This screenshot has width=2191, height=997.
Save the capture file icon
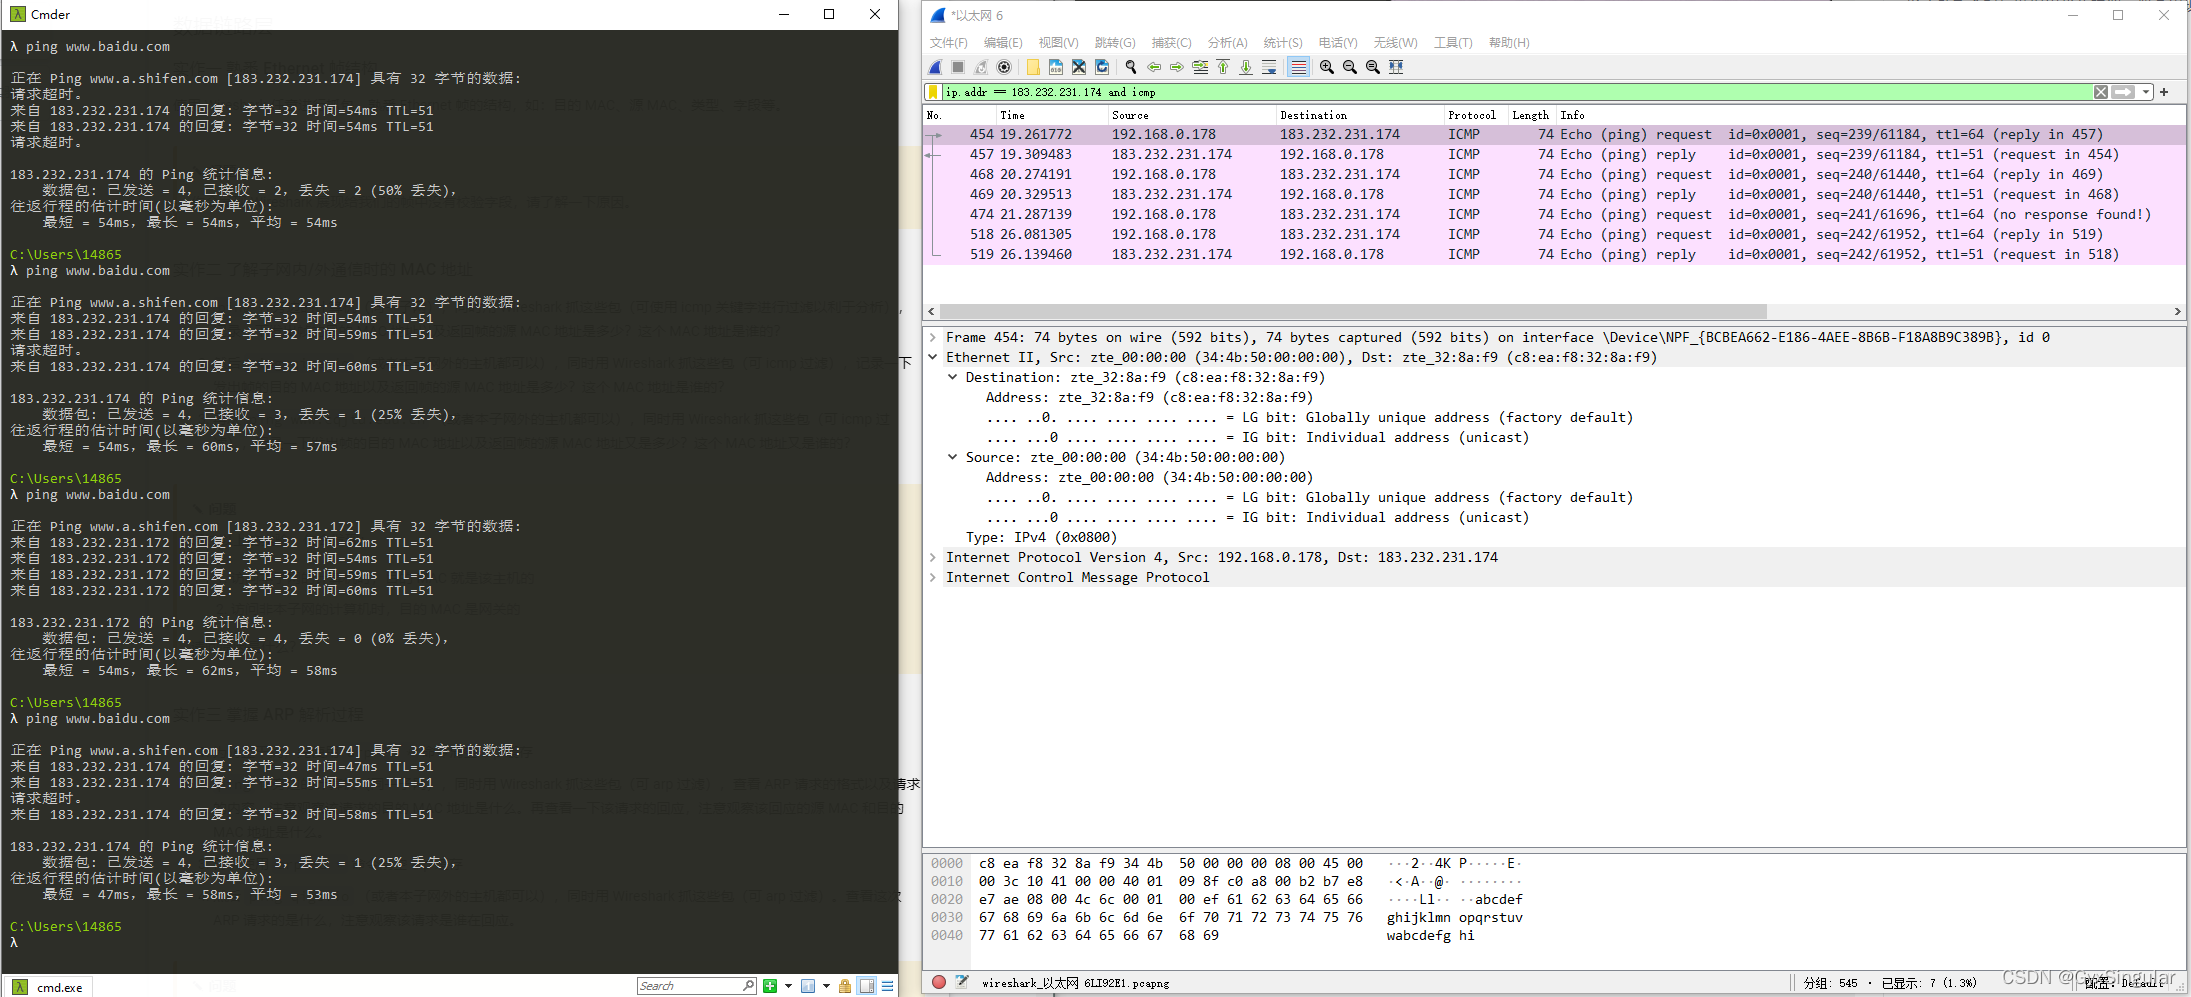(x=1056, y=67)
